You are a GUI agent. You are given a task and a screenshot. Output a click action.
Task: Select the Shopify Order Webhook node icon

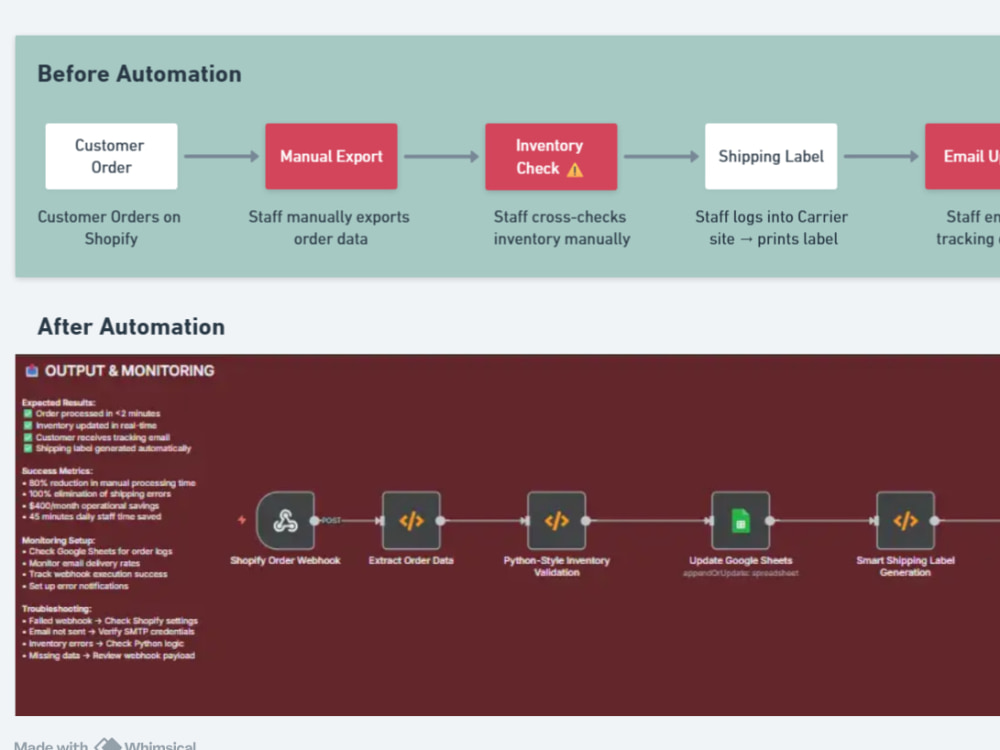pyautogui.click(x=285, y=520)
